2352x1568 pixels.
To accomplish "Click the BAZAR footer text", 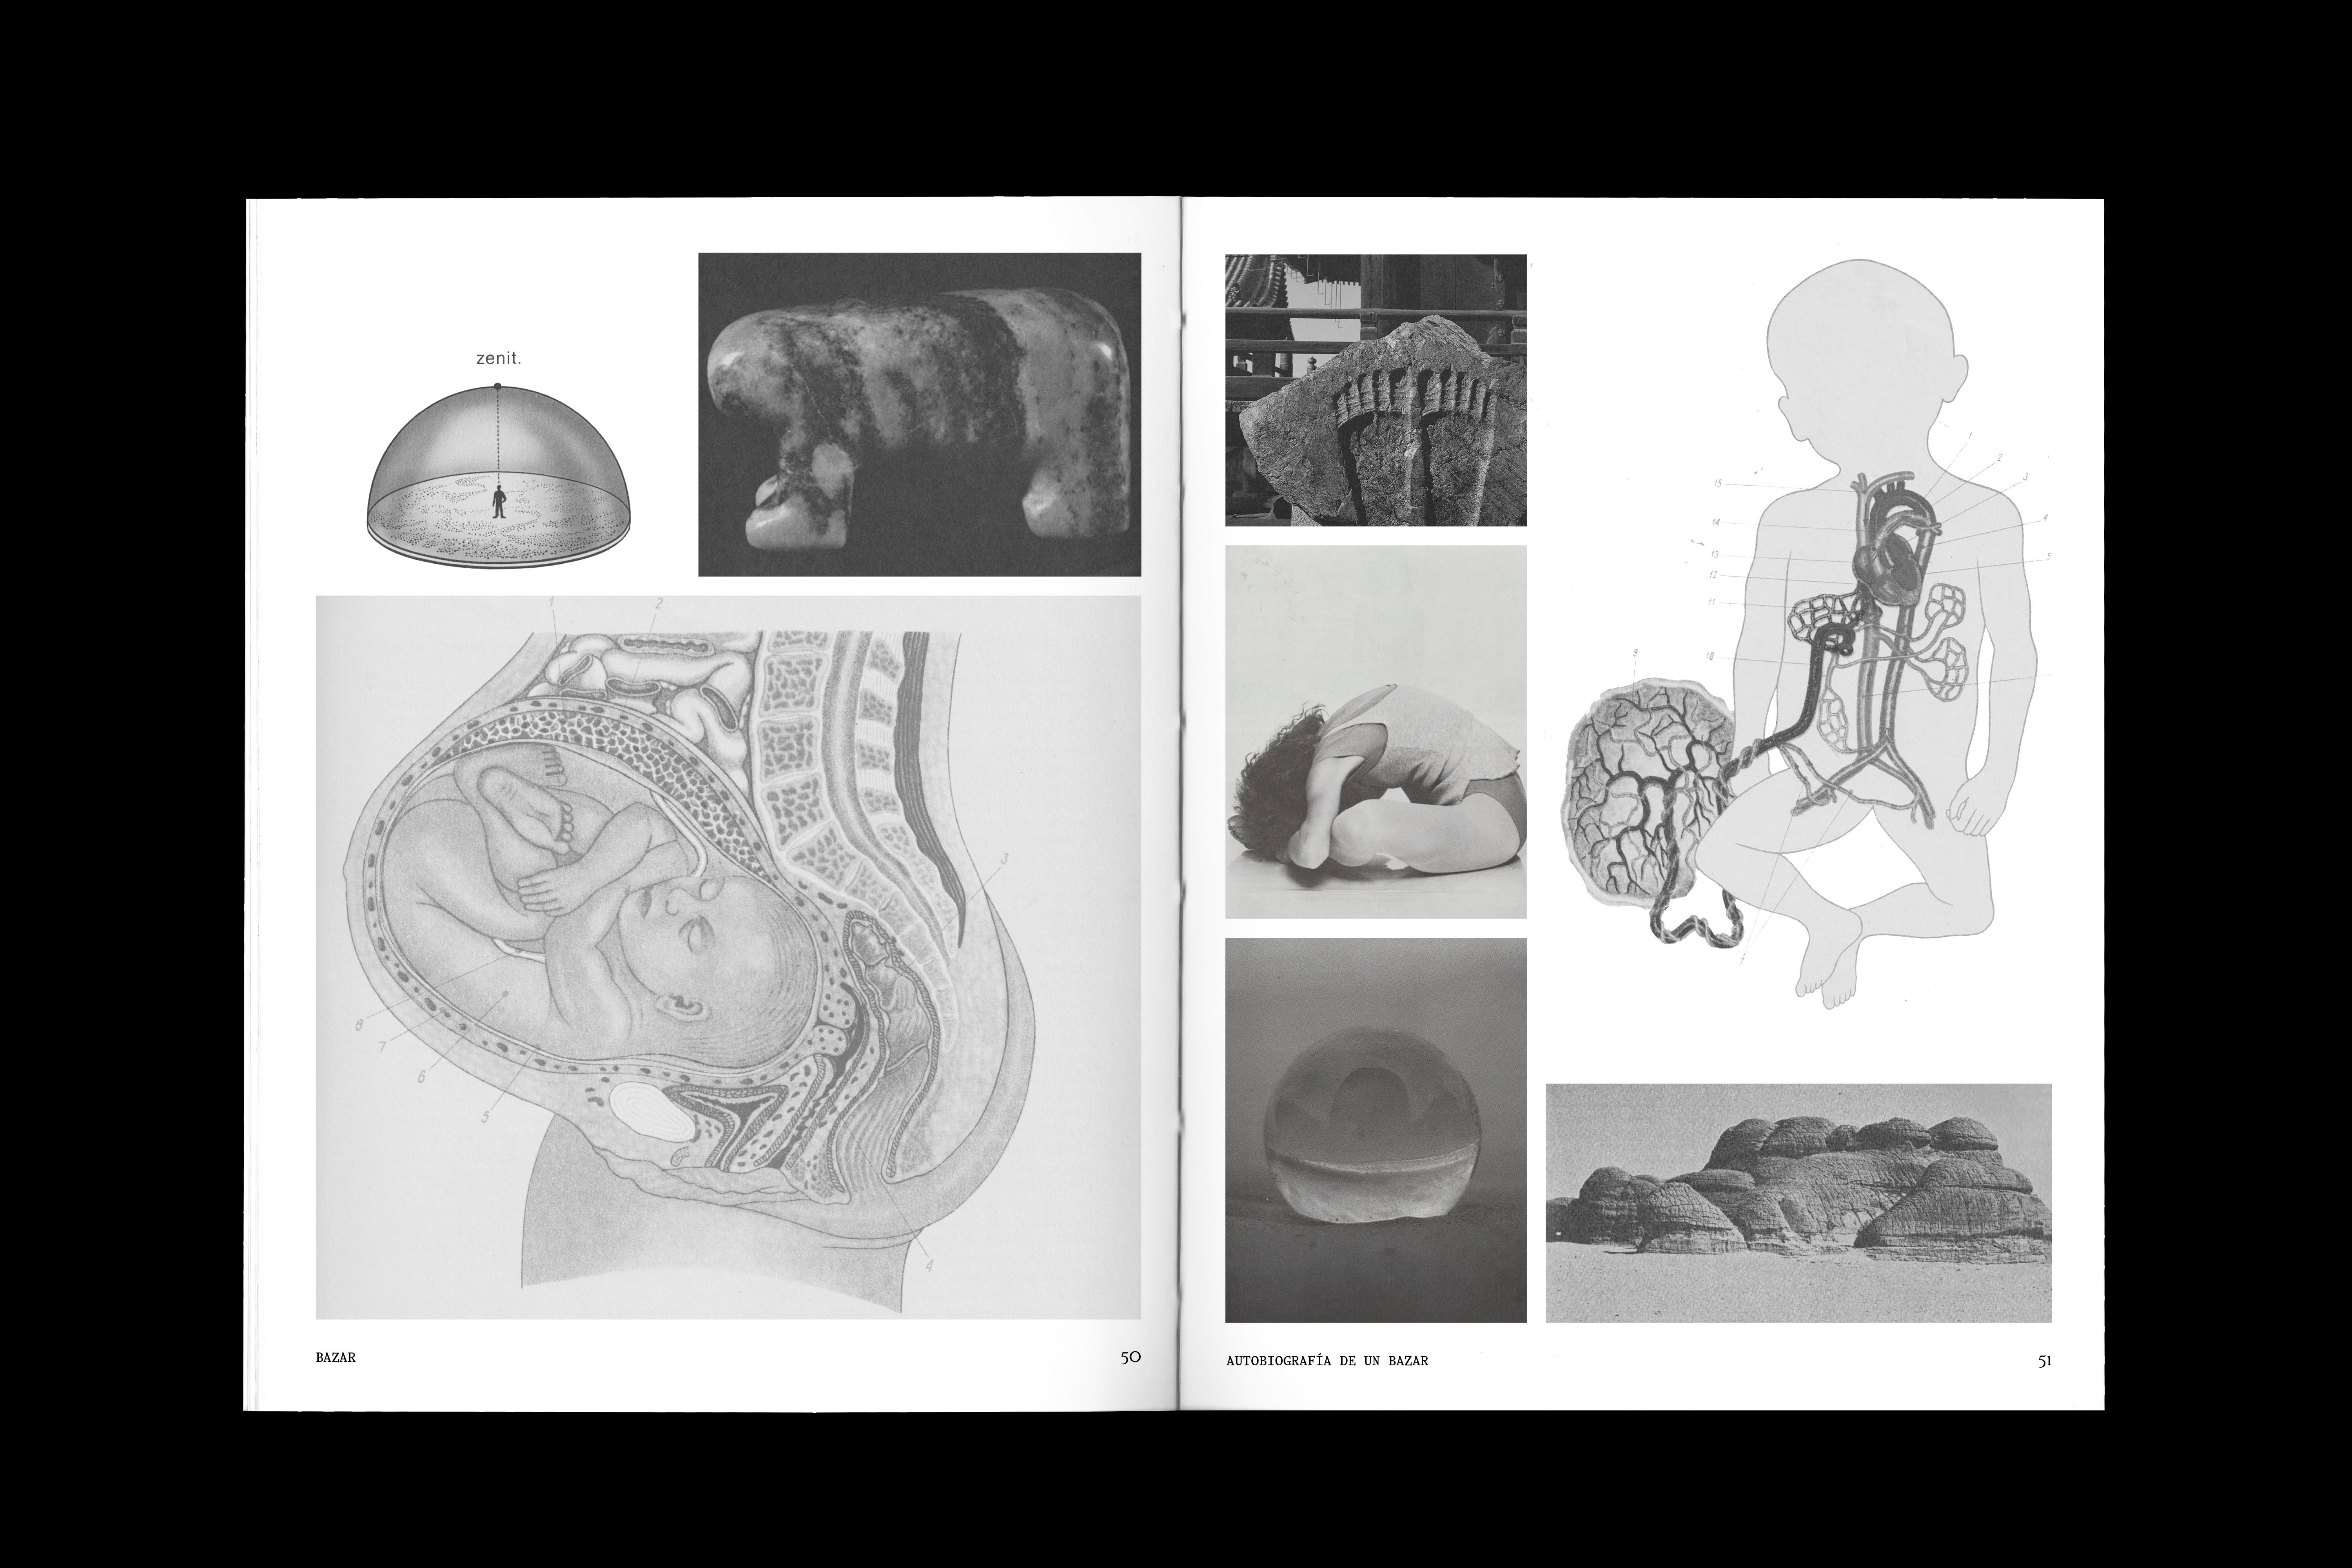I will [x=335, y=1358].
